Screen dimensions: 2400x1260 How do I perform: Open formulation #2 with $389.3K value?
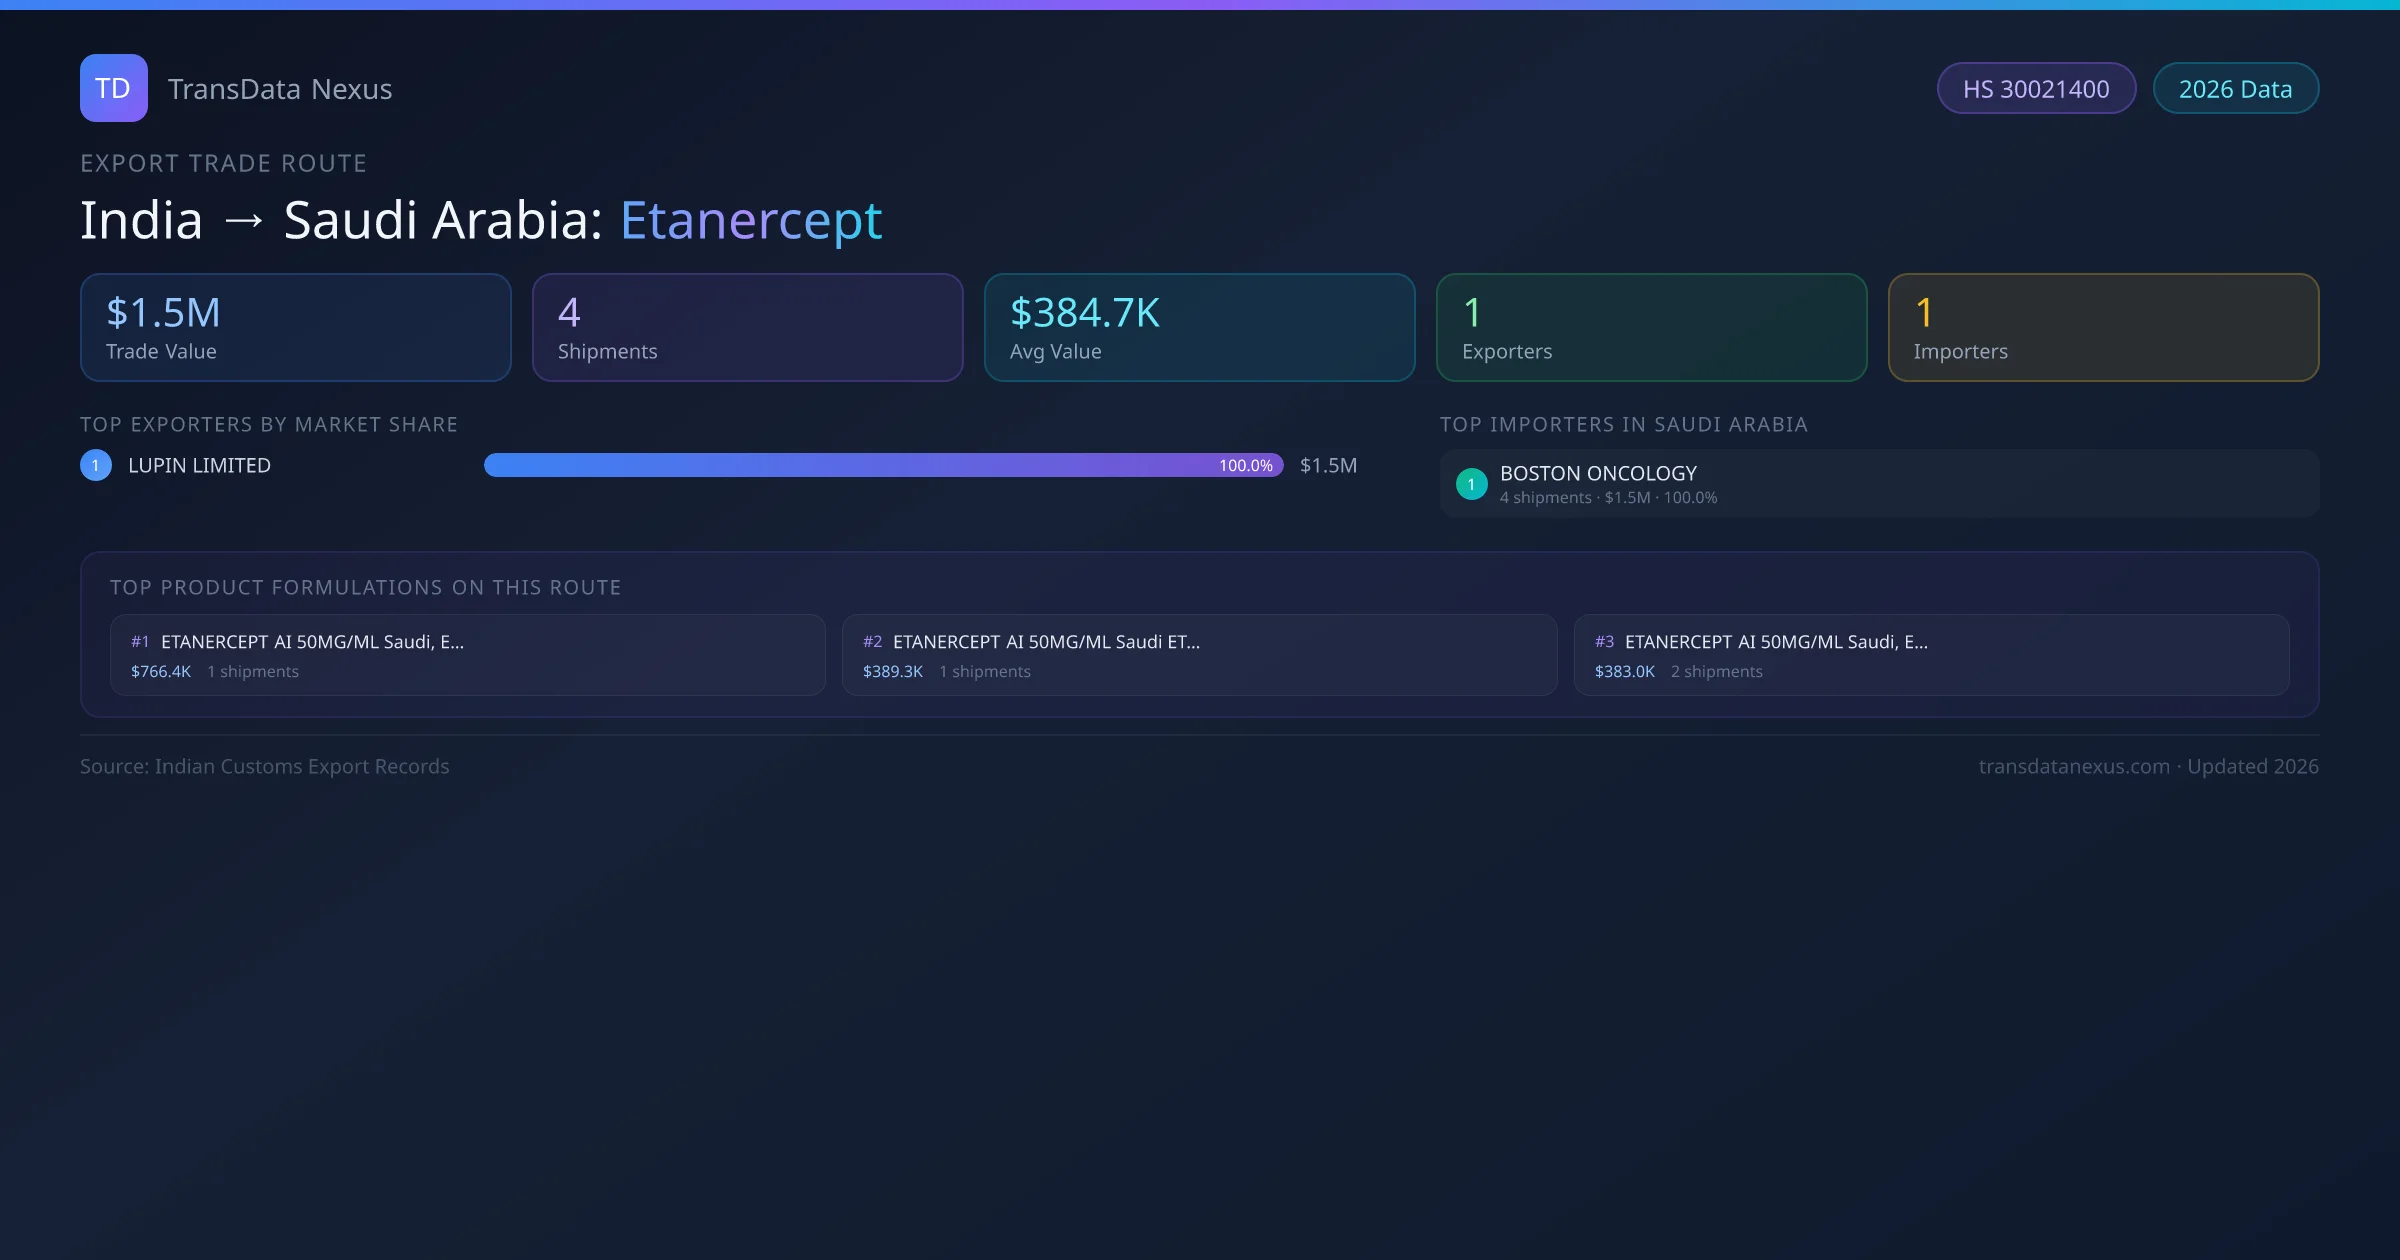(1199, 655)
